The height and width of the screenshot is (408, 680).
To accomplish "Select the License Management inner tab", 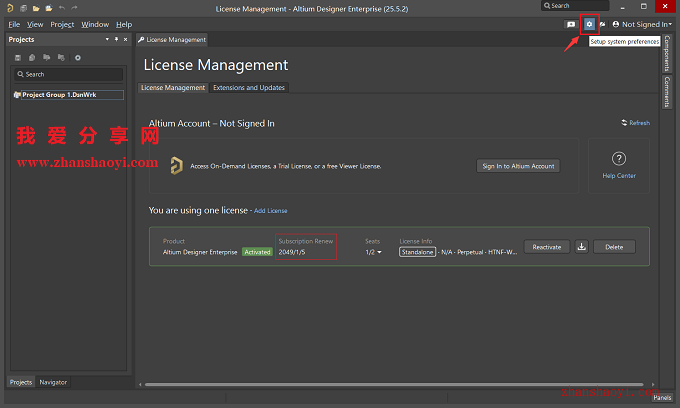I will point(173,88).
